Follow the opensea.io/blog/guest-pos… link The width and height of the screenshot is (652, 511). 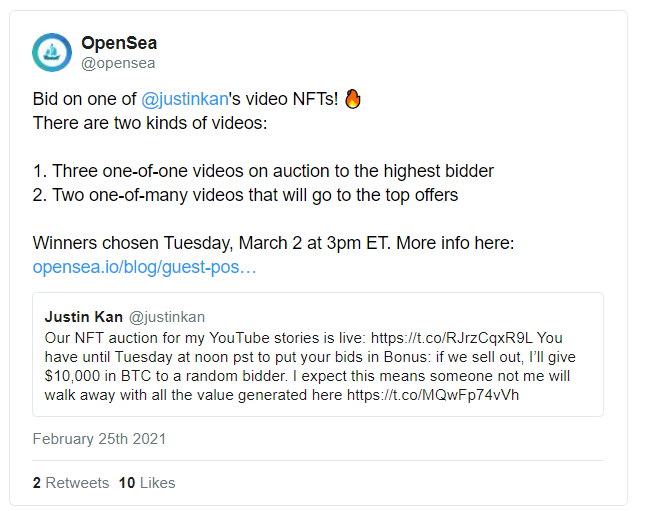tap(144, 267)
